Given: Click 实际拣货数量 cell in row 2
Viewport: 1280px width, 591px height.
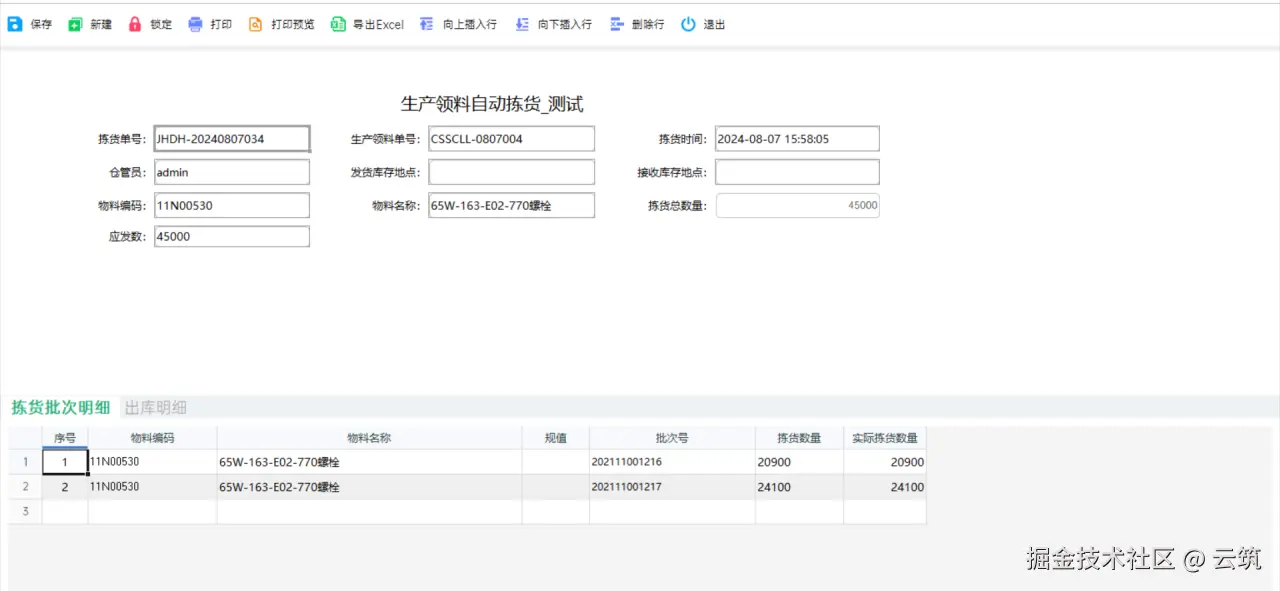Looking at the screenshot, I should tap(884, 487).
